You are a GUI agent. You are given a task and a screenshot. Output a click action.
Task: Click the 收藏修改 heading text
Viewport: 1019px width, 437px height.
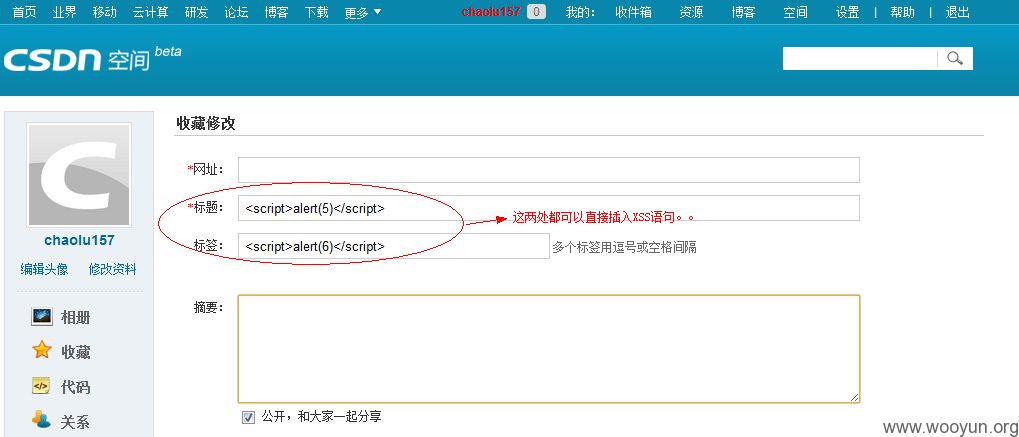(205, 124)
